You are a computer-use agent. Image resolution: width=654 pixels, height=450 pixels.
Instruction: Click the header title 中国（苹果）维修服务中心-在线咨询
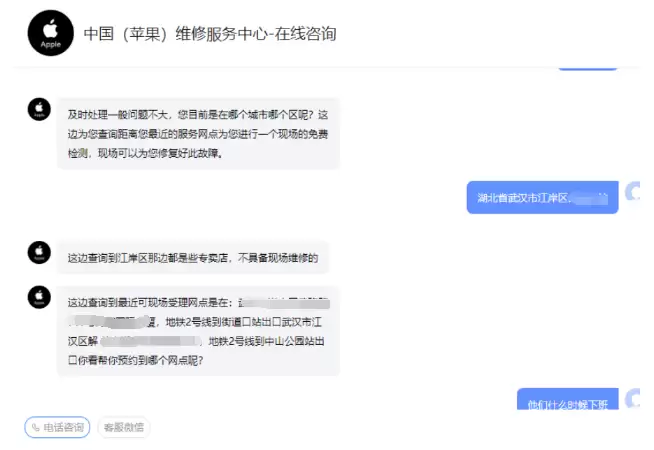(x=210, y=34)
